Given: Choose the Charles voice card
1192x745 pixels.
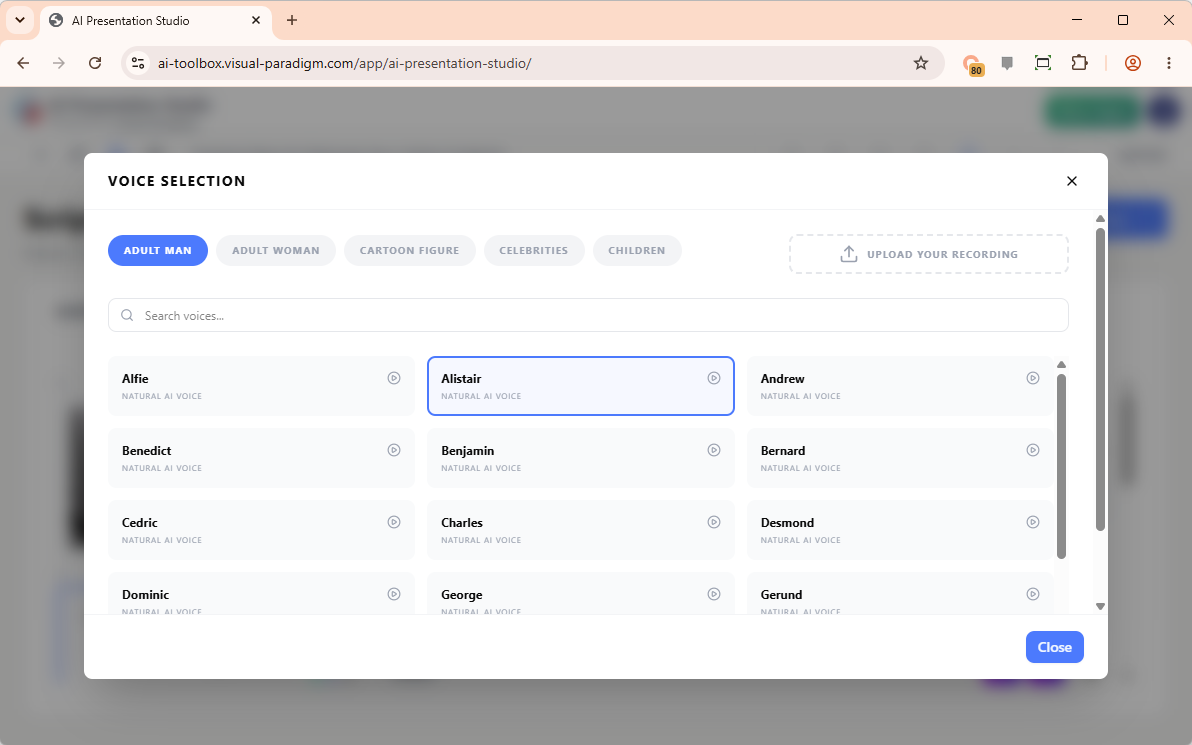Looking at the screenshot, I should pyautogui.click(x=581, y=530).
